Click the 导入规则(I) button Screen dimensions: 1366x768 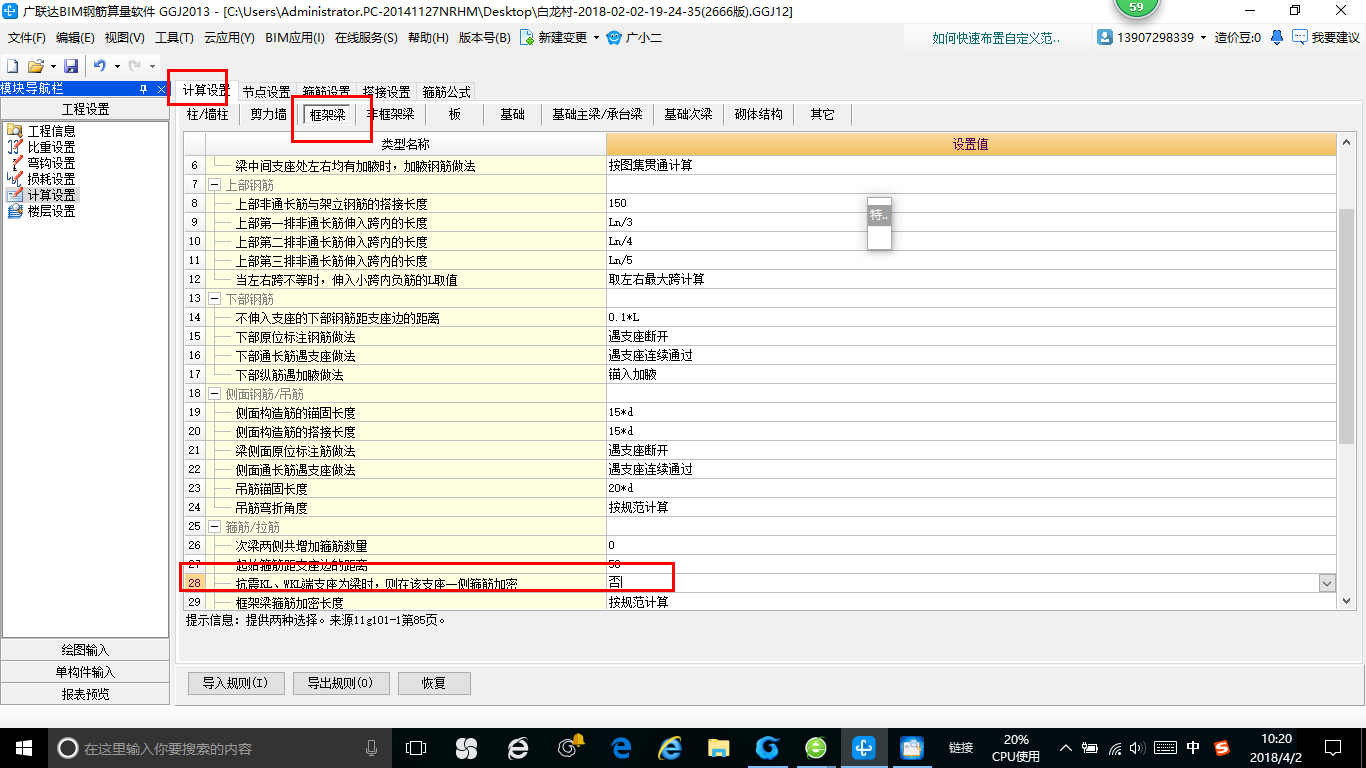[x=236, y=684]
